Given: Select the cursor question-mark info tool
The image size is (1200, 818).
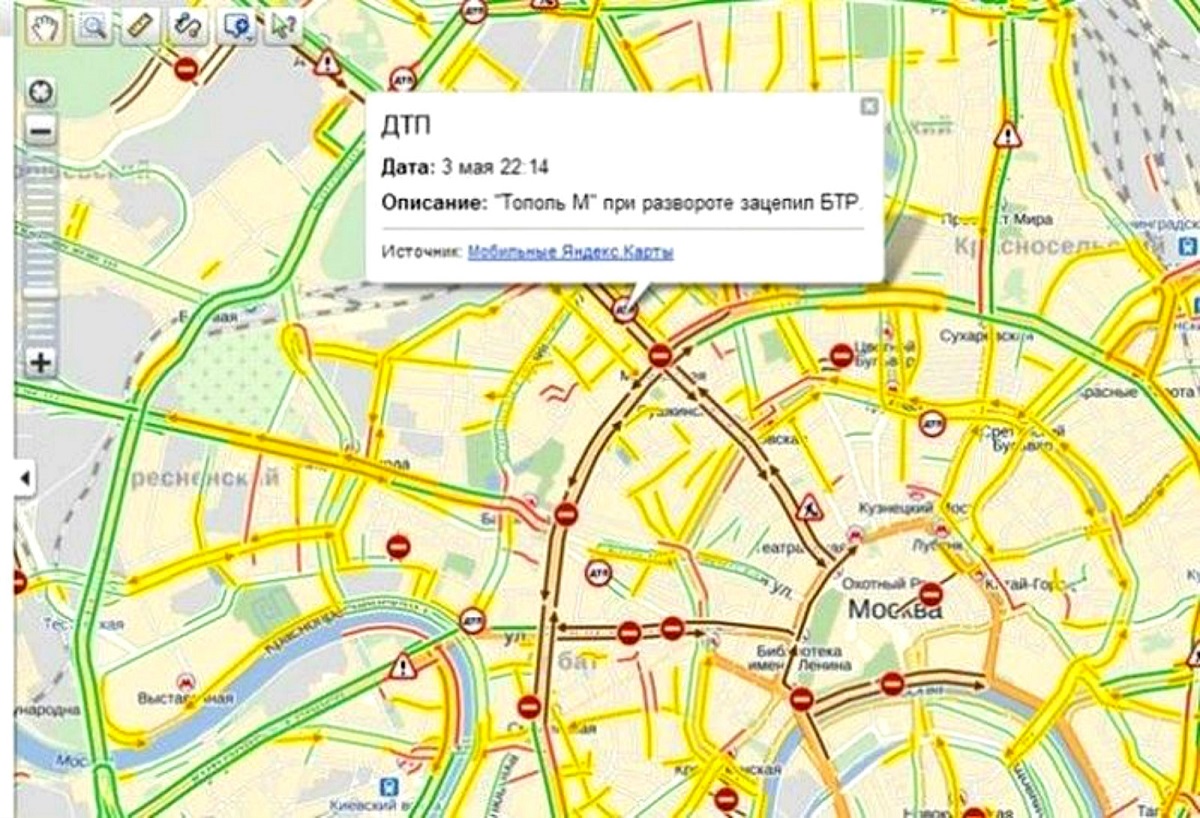Looking at the screenshot, I should (x=284, y=26).
